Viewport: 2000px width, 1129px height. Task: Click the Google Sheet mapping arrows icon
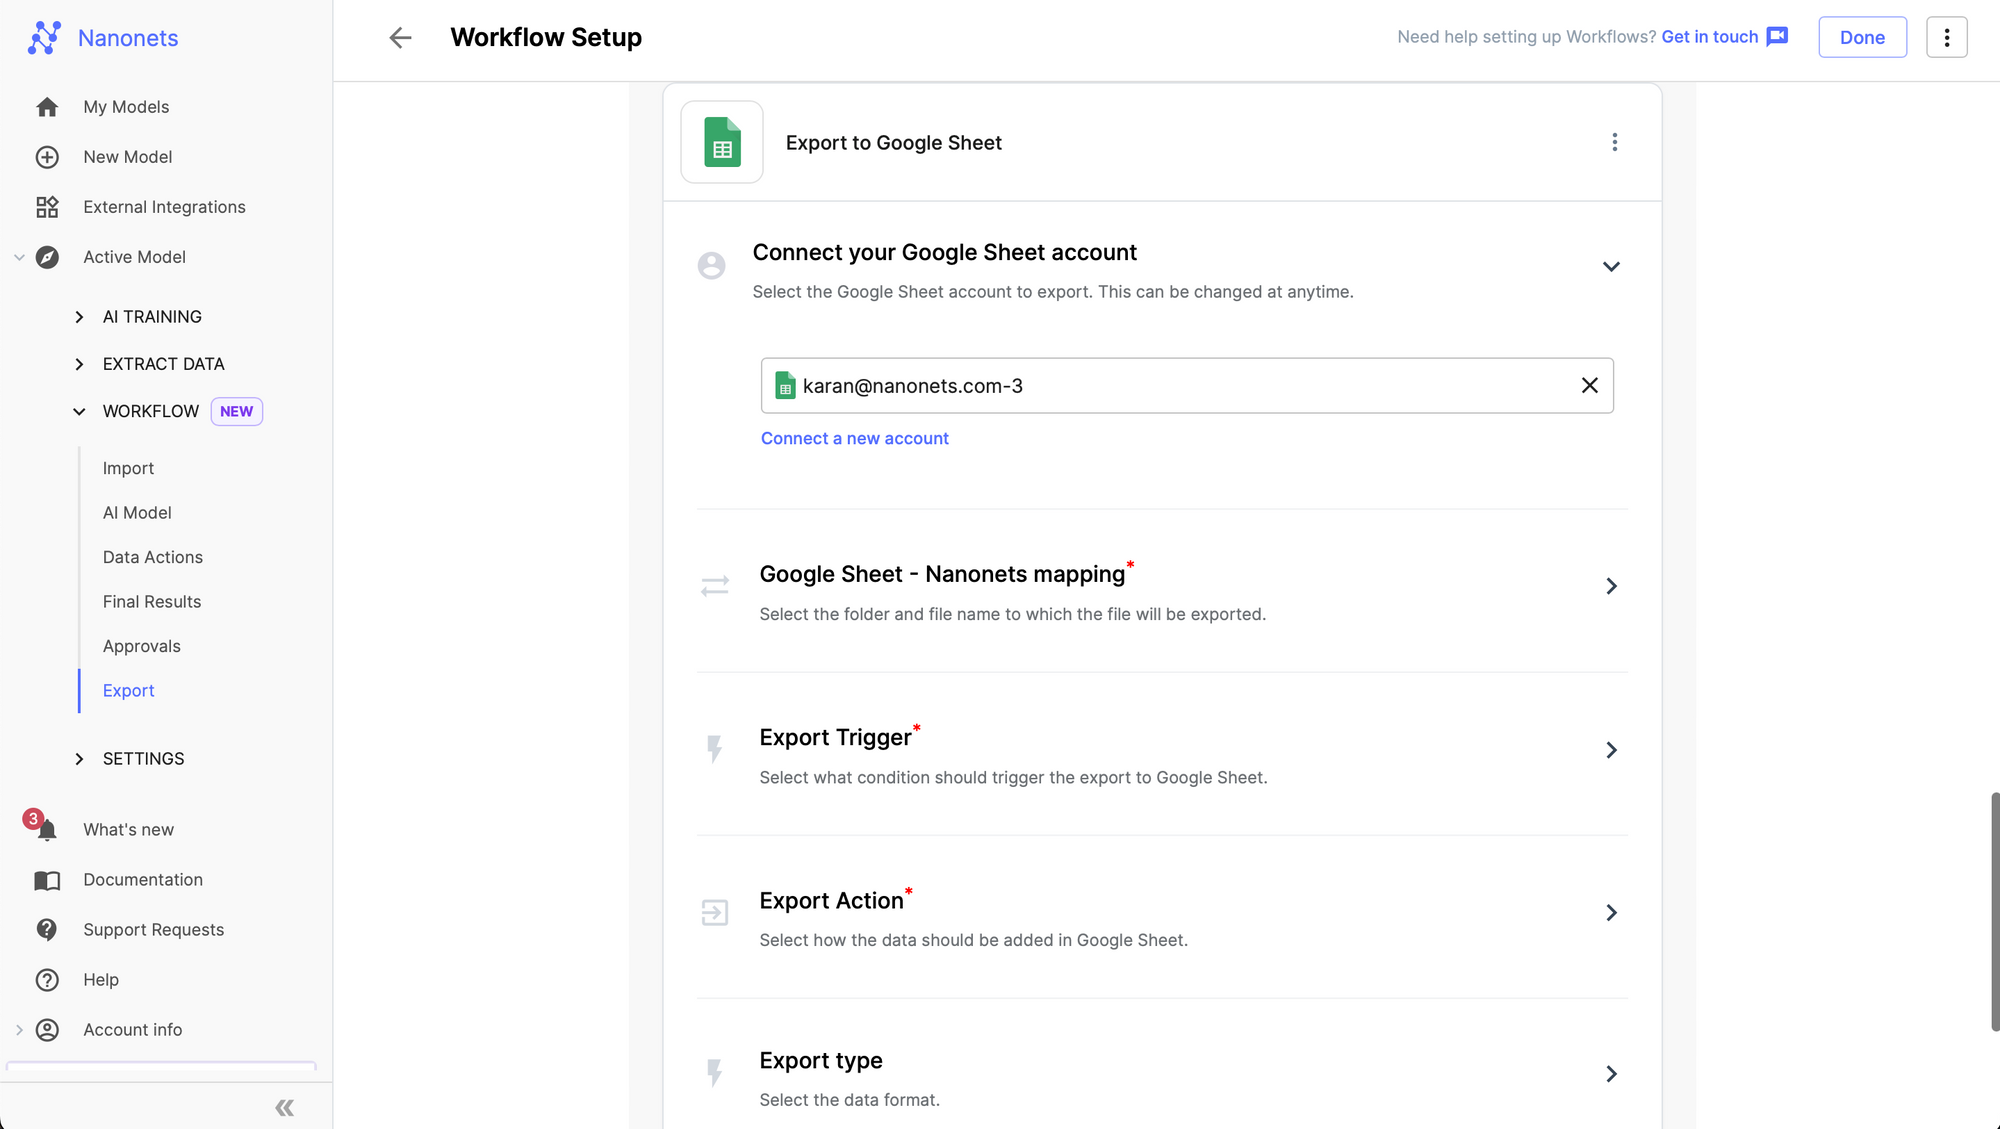714,586
